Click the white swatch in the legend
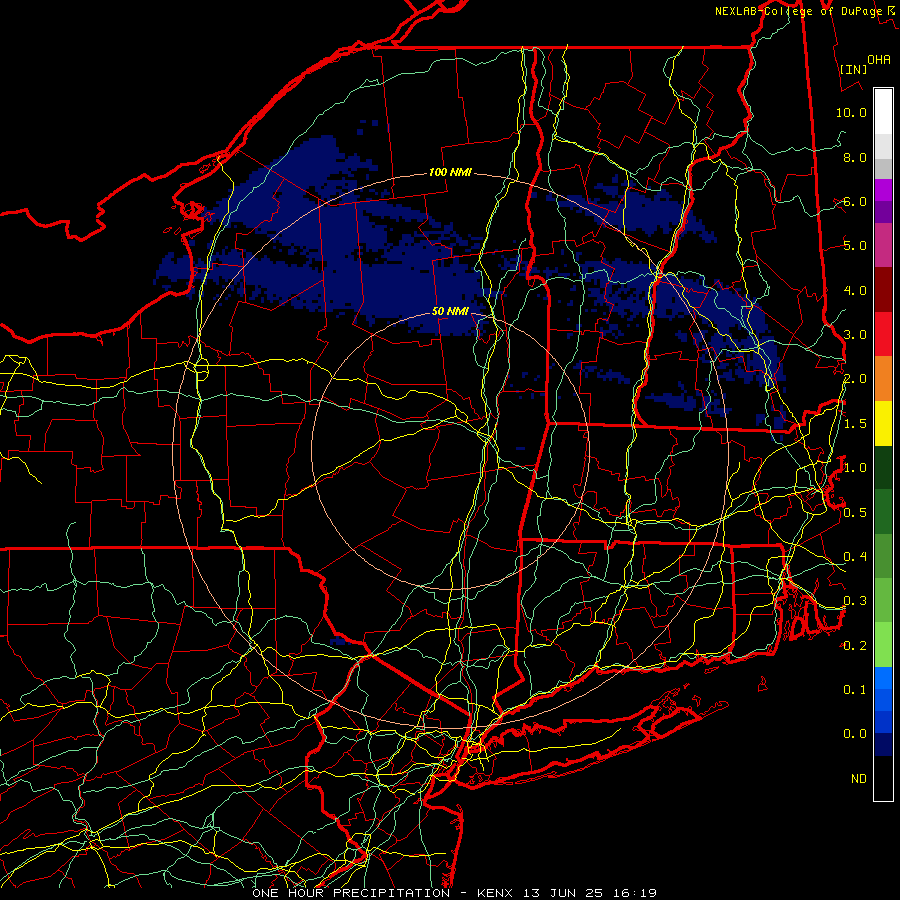The image size is (900, 900). (883, 112)
